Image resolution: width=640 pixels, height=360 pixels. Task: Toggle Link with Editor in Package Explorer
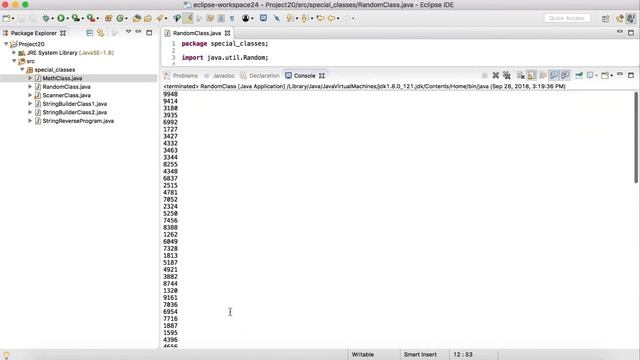coord(100,33)
